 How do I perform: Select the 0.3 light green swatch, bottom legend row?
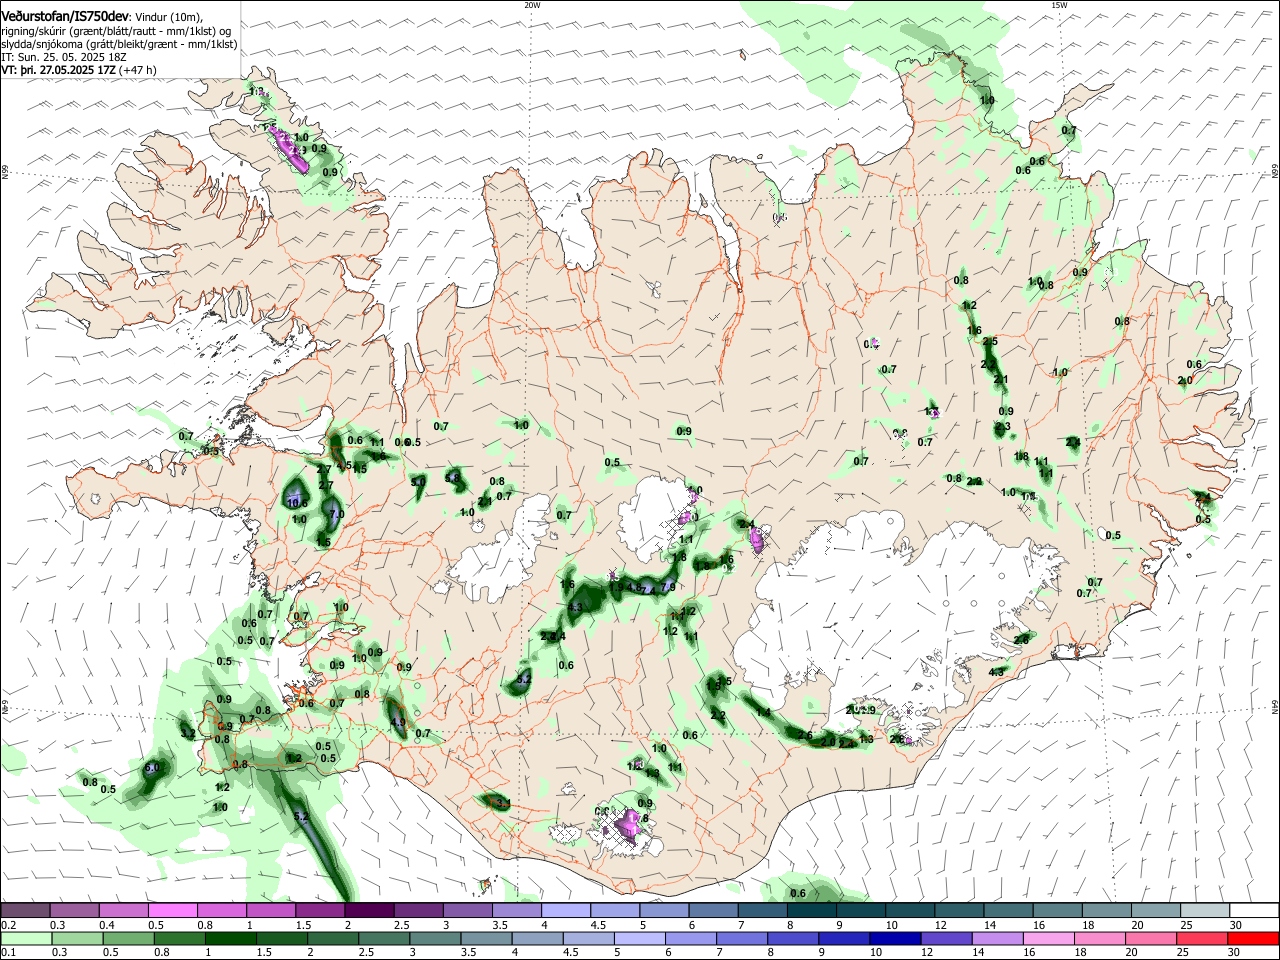tap(75, 938)
